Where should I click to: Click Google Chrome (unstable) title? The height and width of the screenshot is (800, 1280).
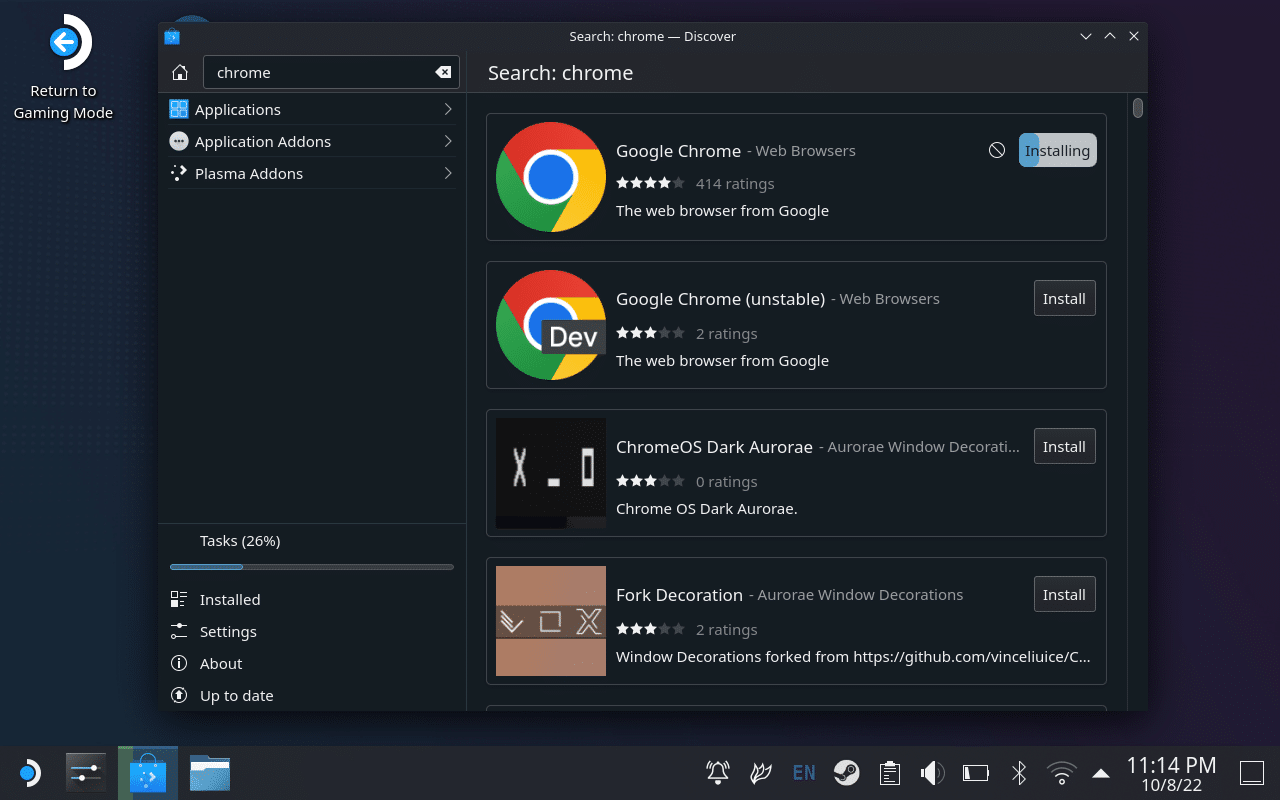point(720,299)
